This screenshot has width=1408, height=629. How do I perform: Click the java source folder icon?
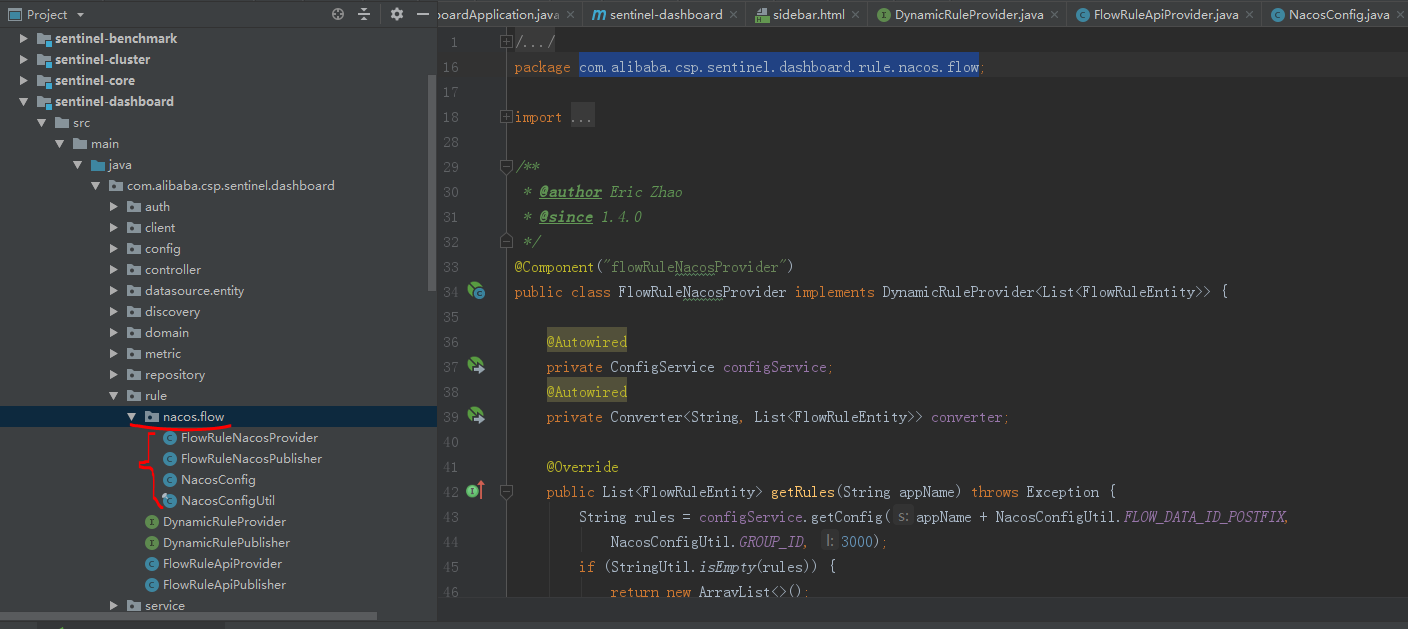[x=97, y=164]
